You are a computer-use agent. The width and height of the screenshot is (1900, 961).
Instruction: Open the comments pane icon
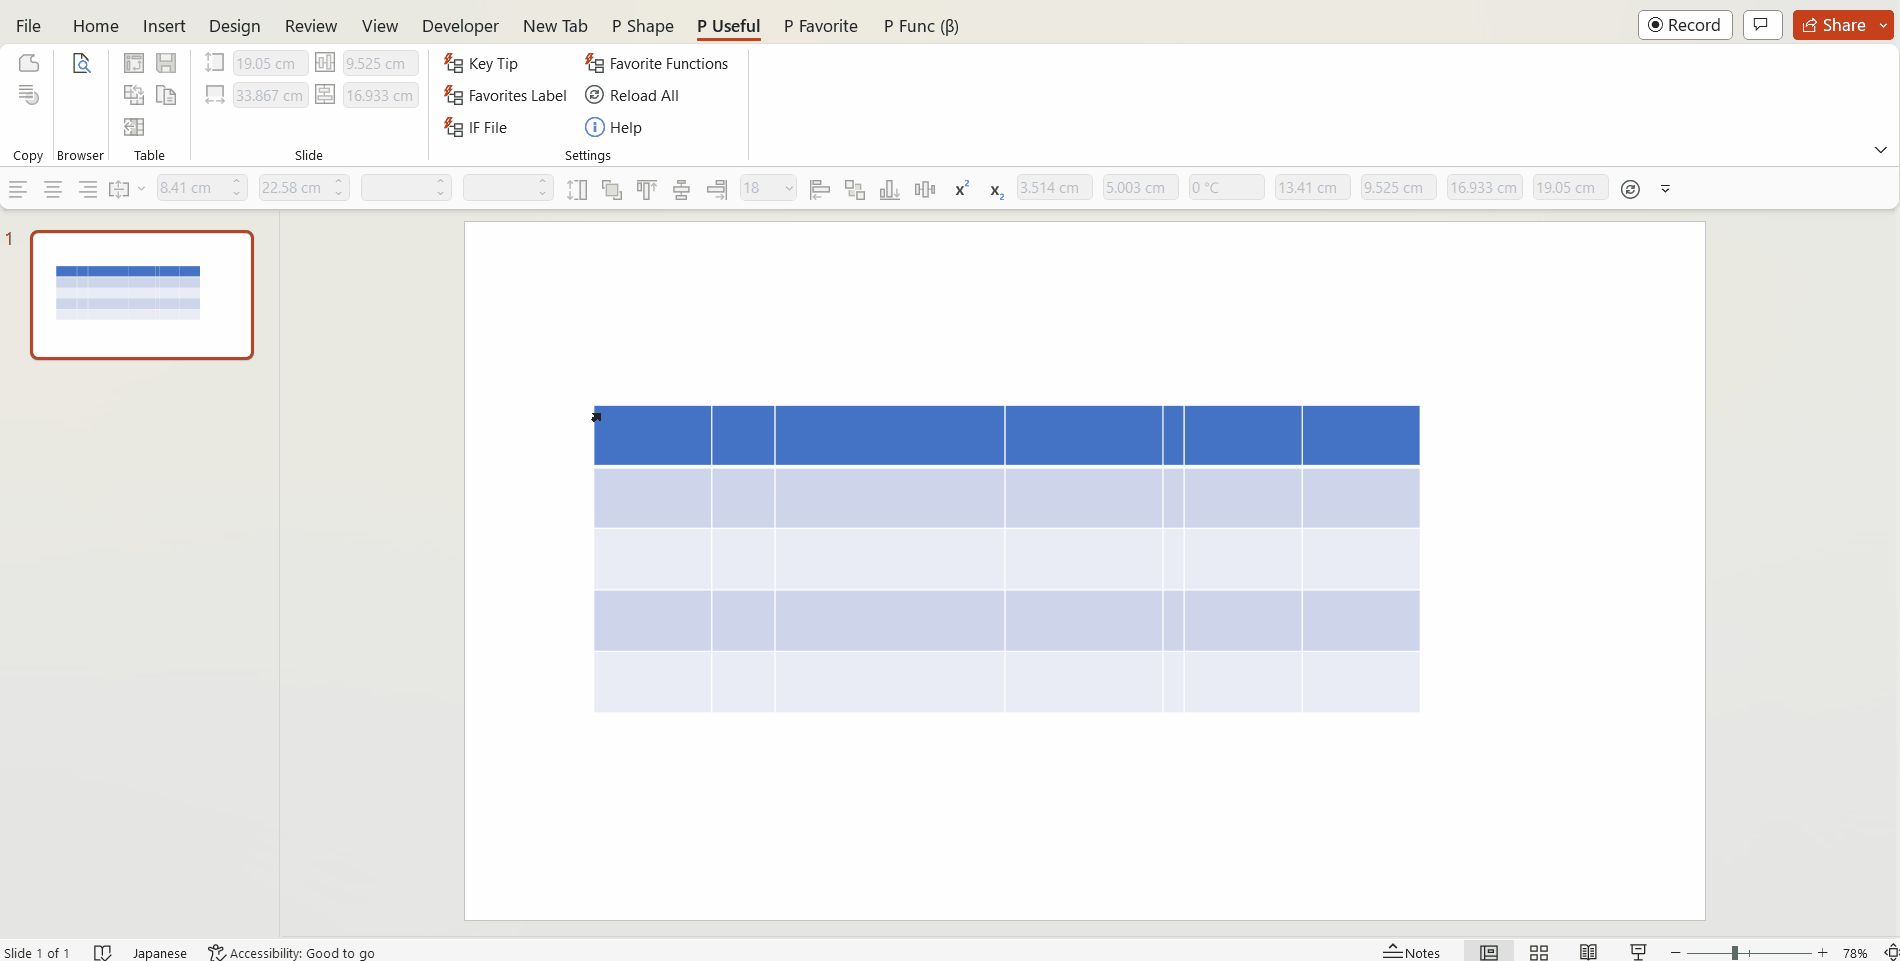1762,25
